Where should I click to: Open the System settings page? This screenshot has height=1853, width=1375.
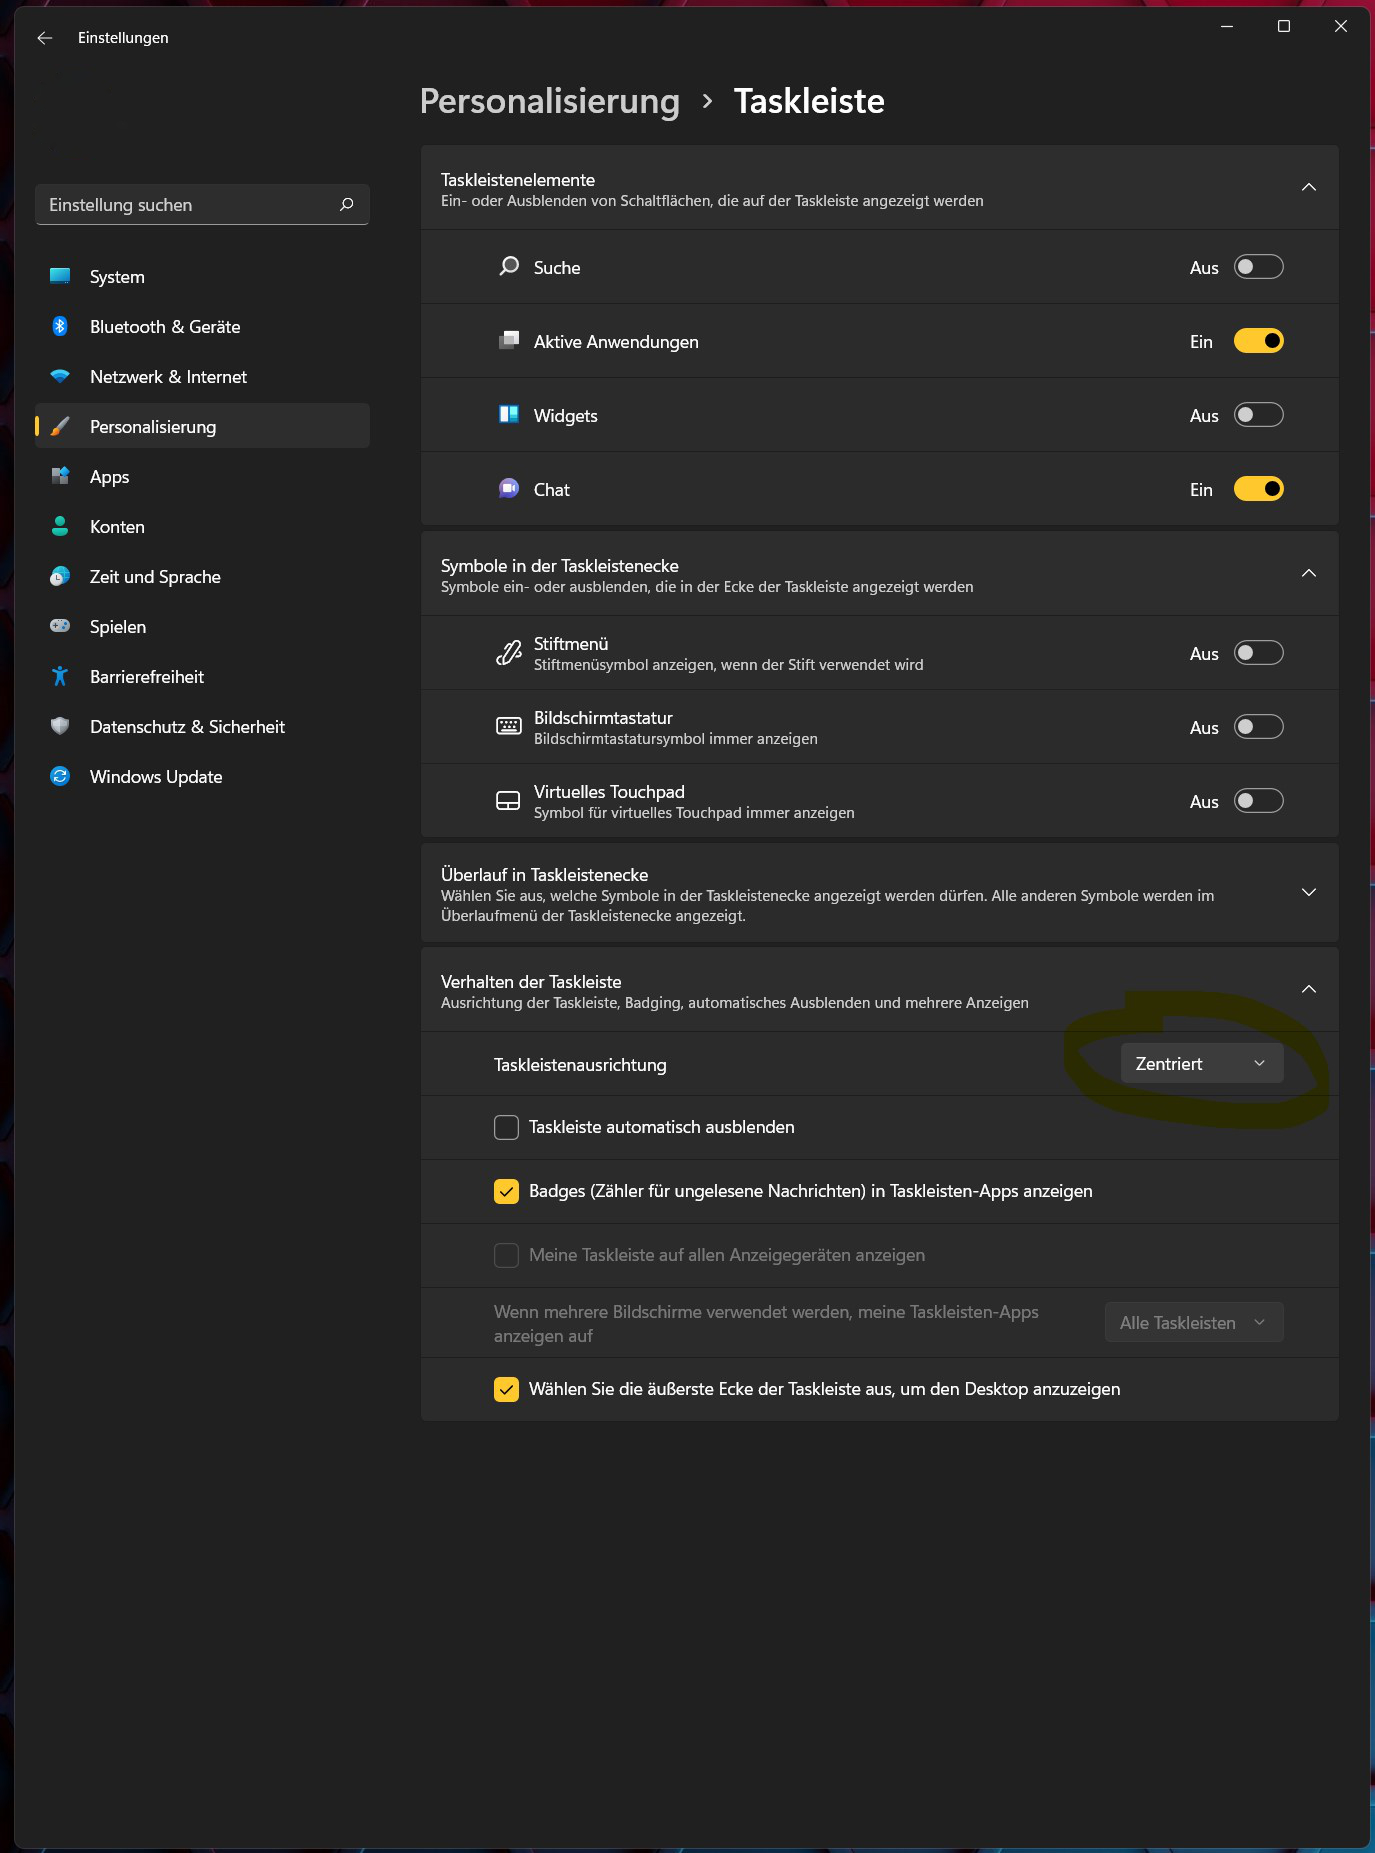click(202, 276)
